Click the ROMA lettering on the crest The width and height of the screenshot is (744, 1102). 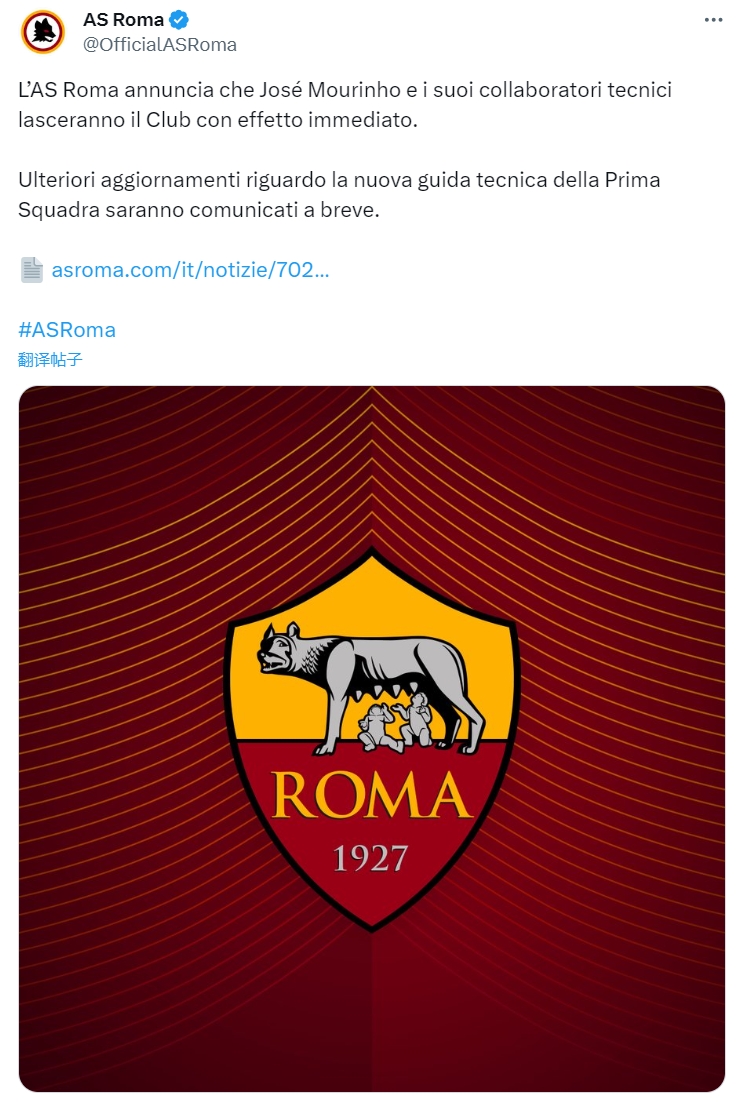(371, 795)
